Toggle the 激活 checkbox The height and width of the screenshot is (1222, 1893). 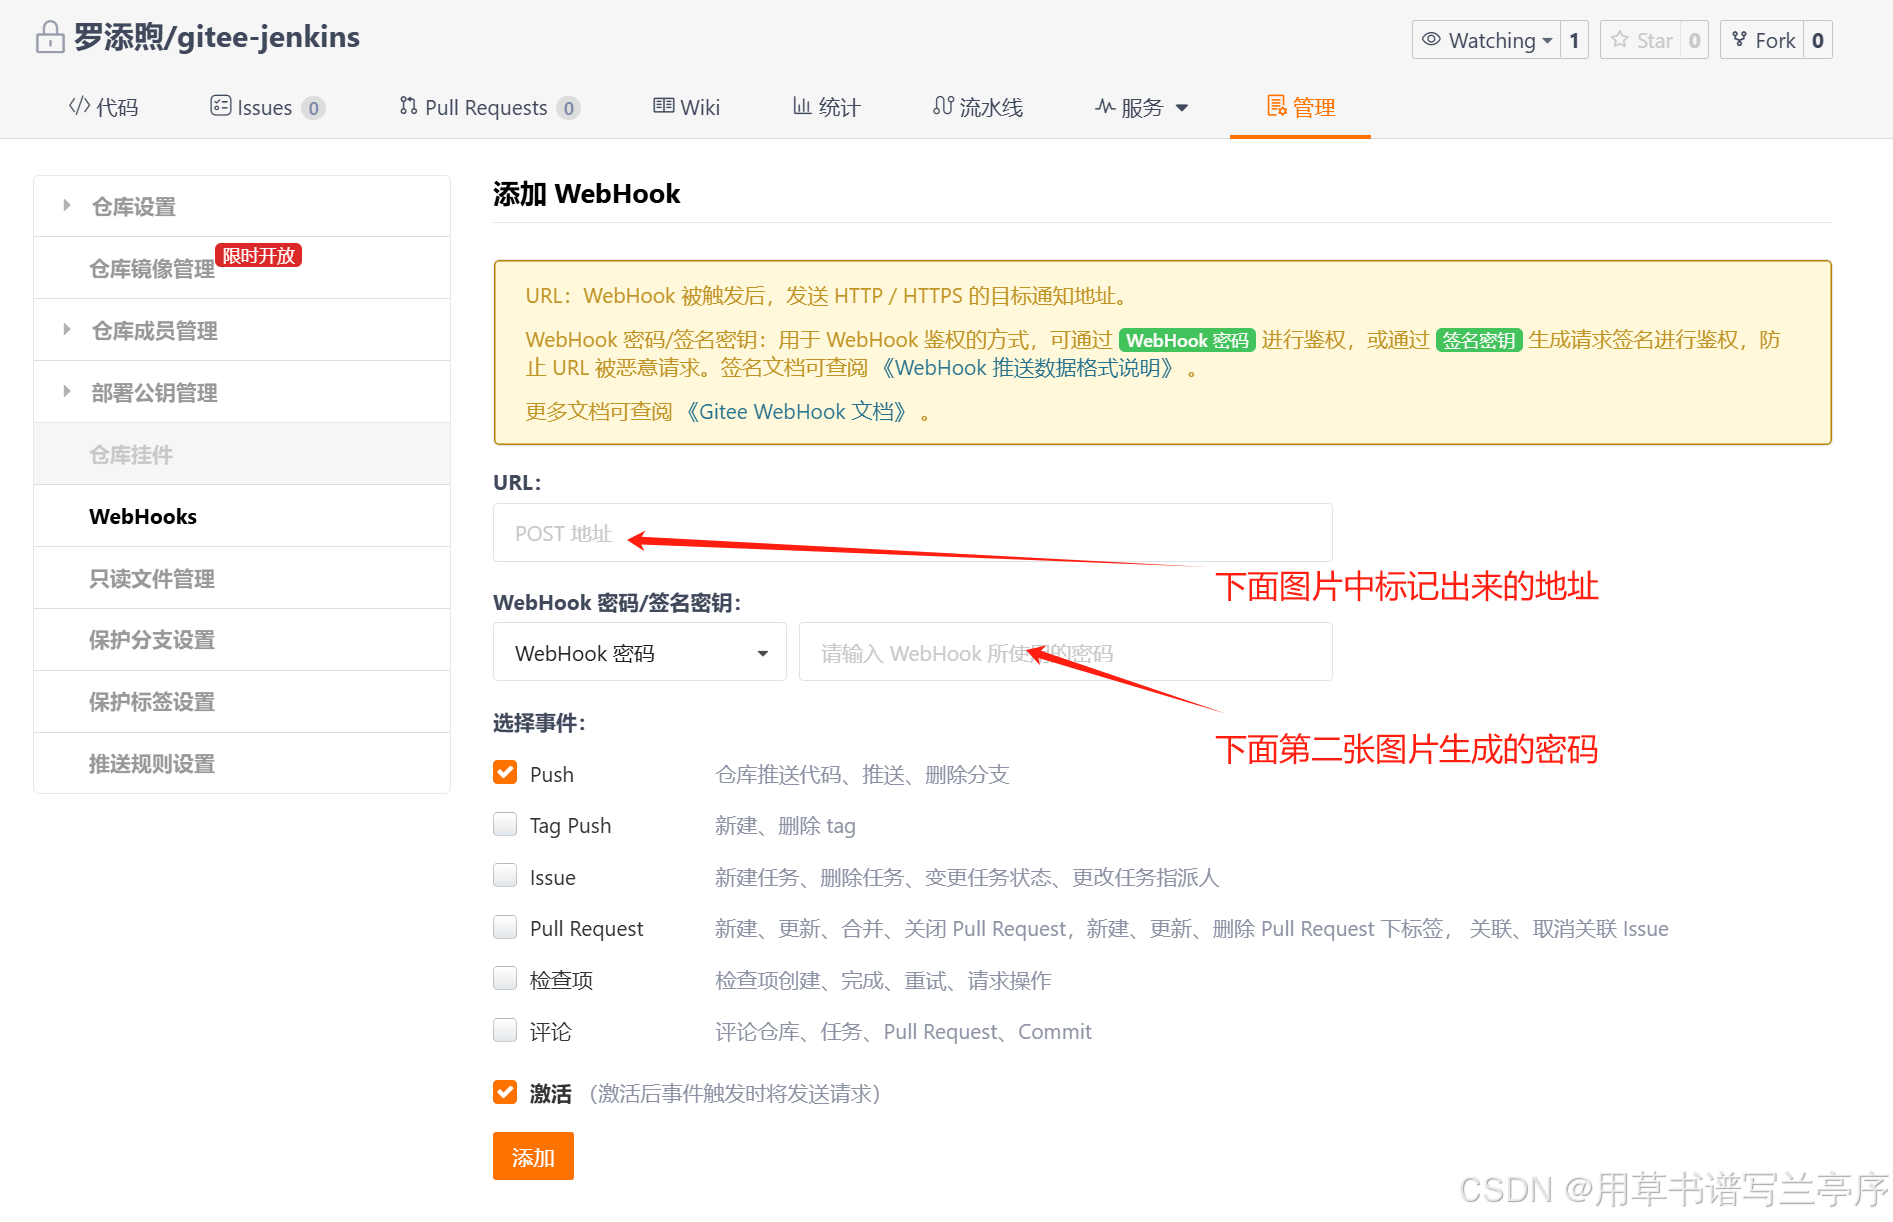(505, 1092)
